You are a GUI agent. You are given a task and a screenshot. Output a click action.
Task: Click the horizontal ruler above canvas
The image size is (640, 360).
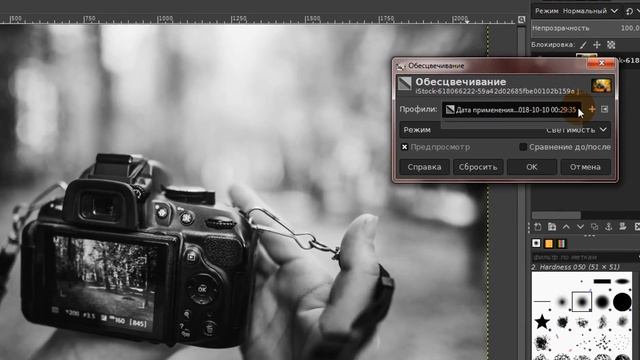tap(257, 19)
